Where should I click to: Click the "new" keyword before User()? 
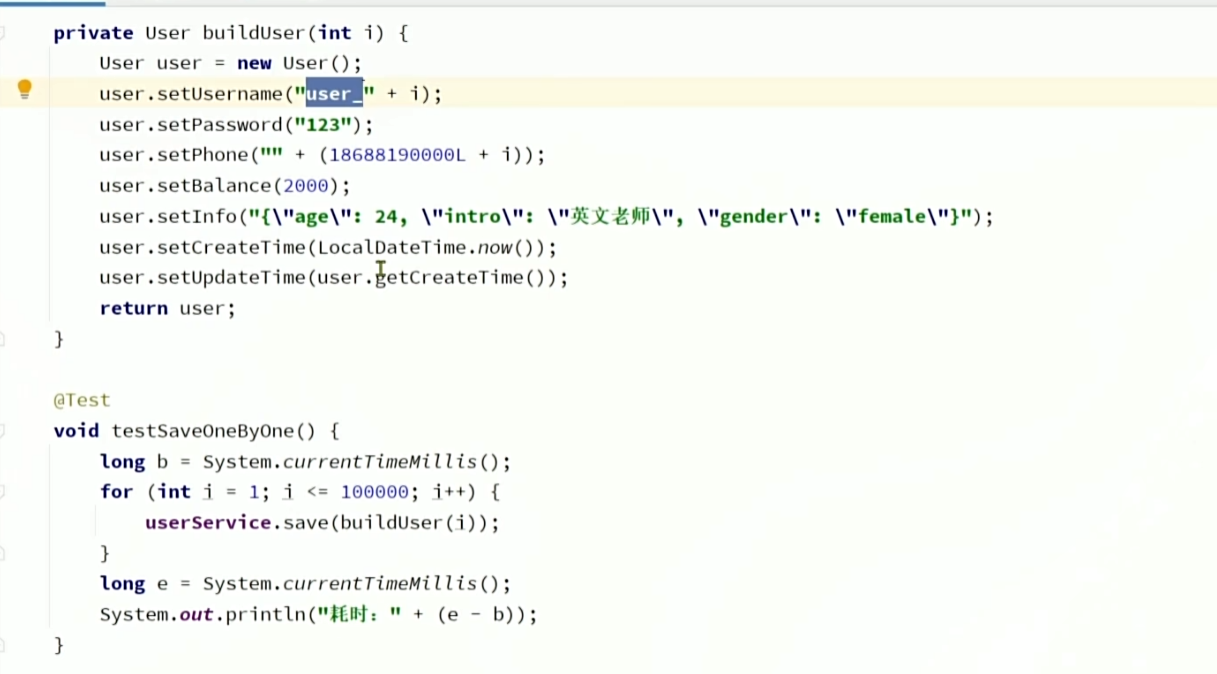click(x=254, y=63)
